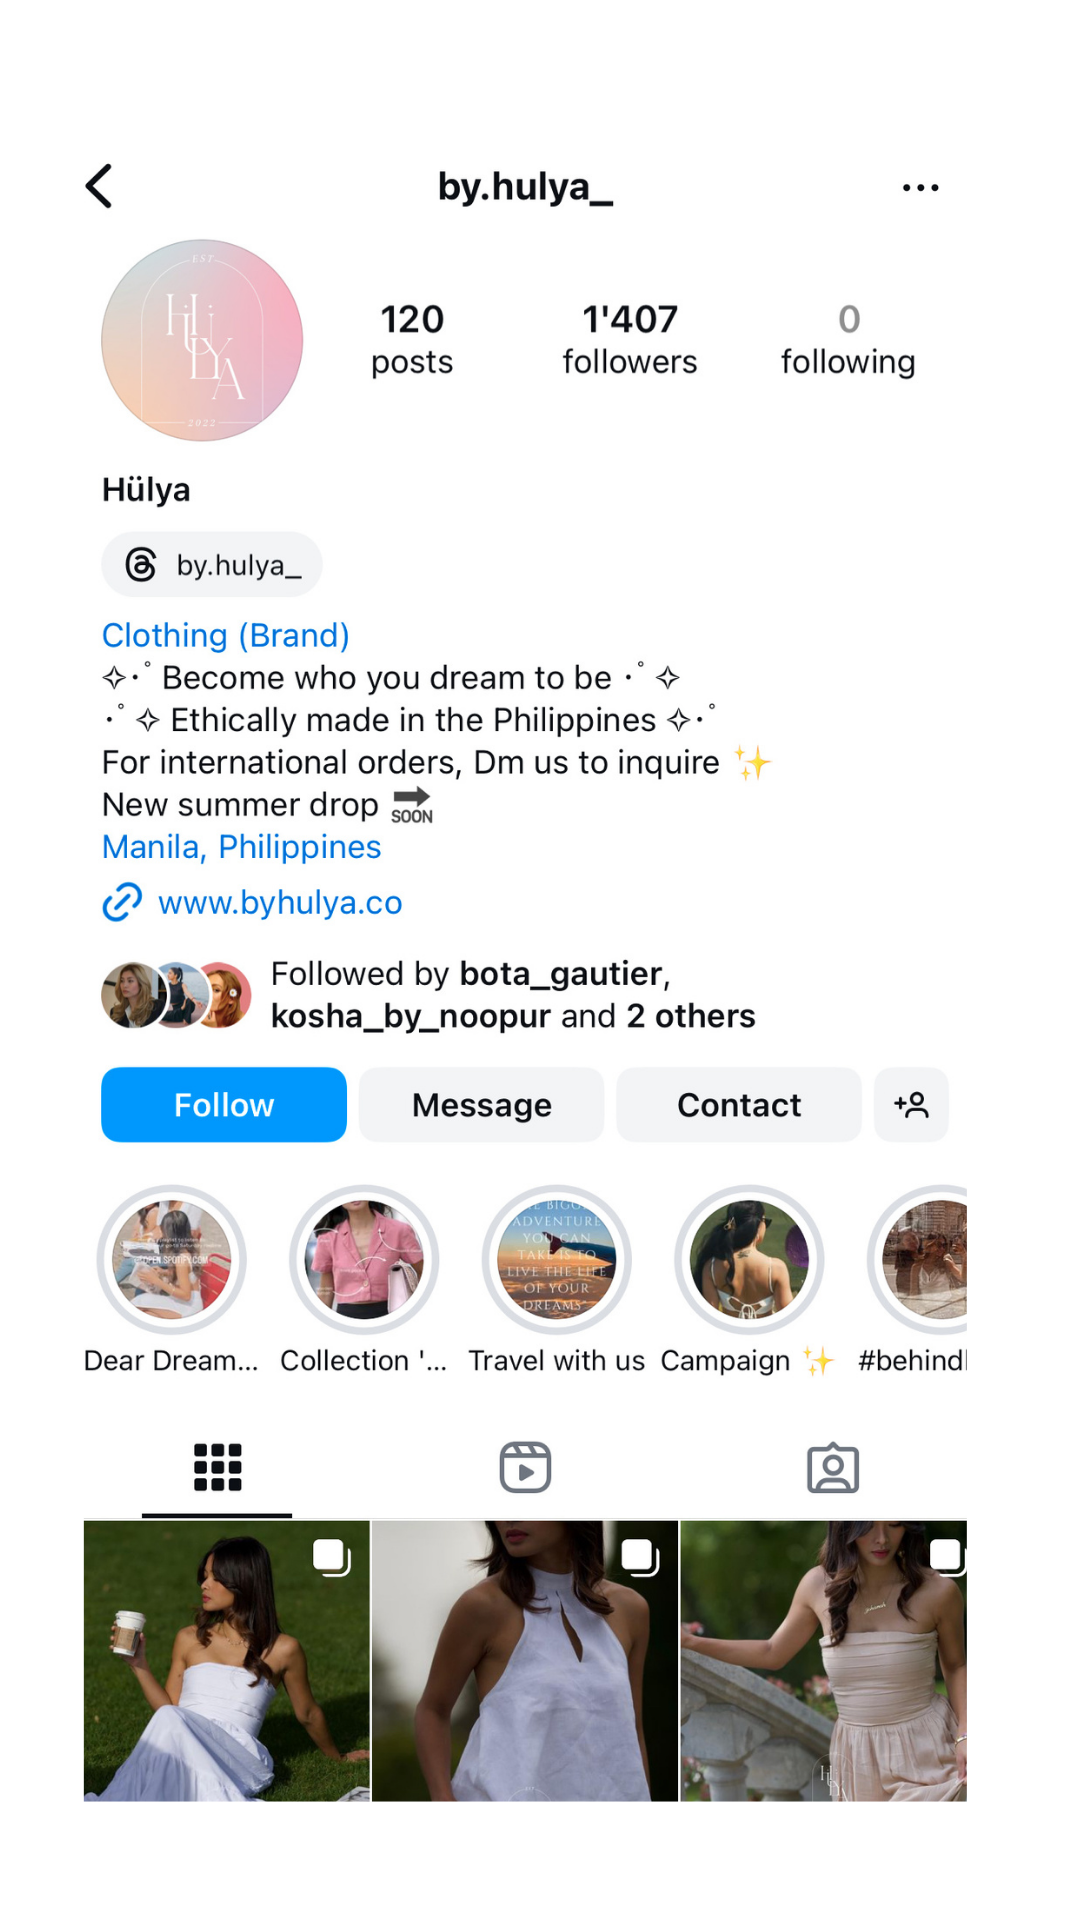Open the Dear Dream story highlight
This screenshot has height=1920, width=1080.
tap(171, 1260)
